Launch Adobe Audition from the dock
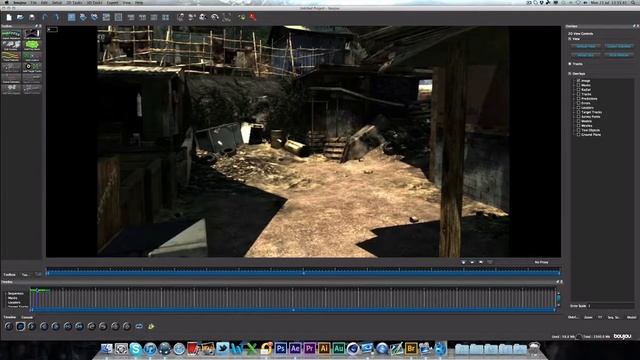640x360 pixels. pos(338,348)
